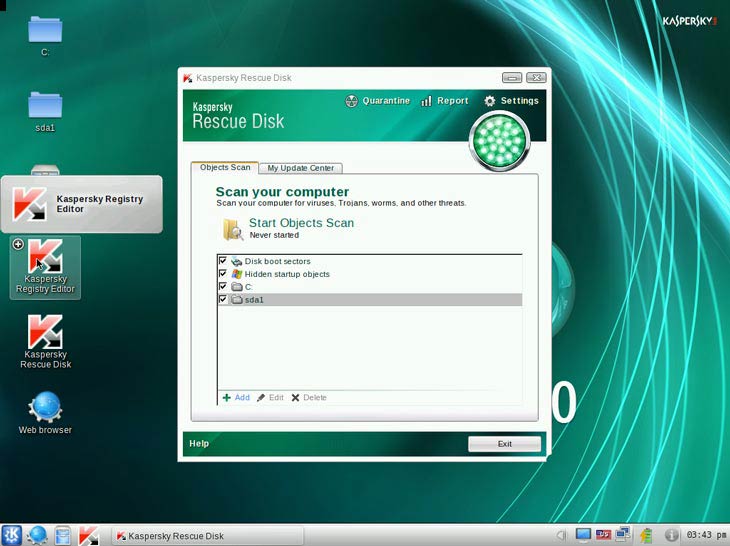Viewport: 730px width, 546px height.
Task: Open the K start menu in taskbar
Action: [x=12, y=535]
